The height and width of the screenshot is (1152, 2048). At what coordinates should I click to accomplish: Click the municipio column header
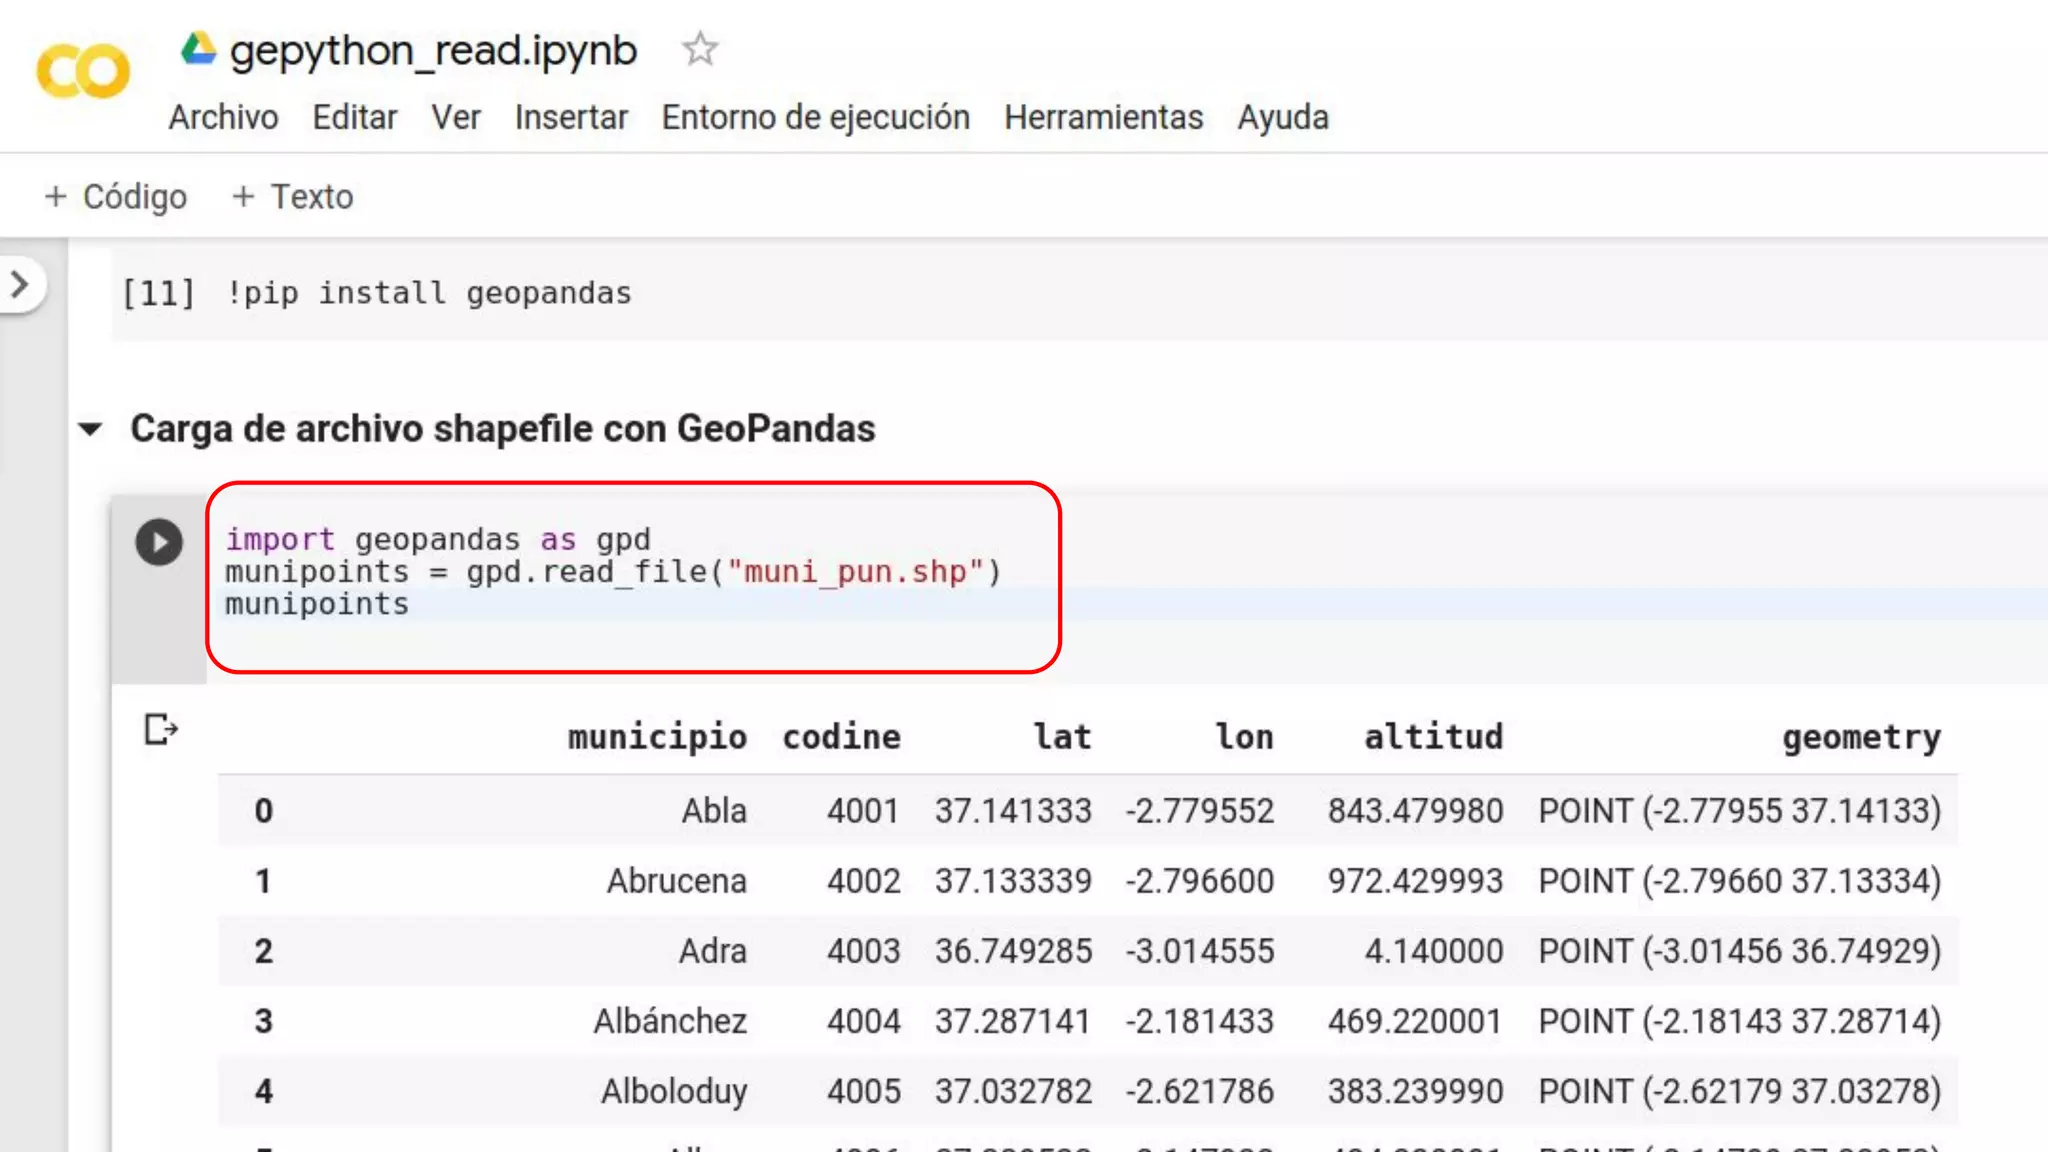click(657, 737)
